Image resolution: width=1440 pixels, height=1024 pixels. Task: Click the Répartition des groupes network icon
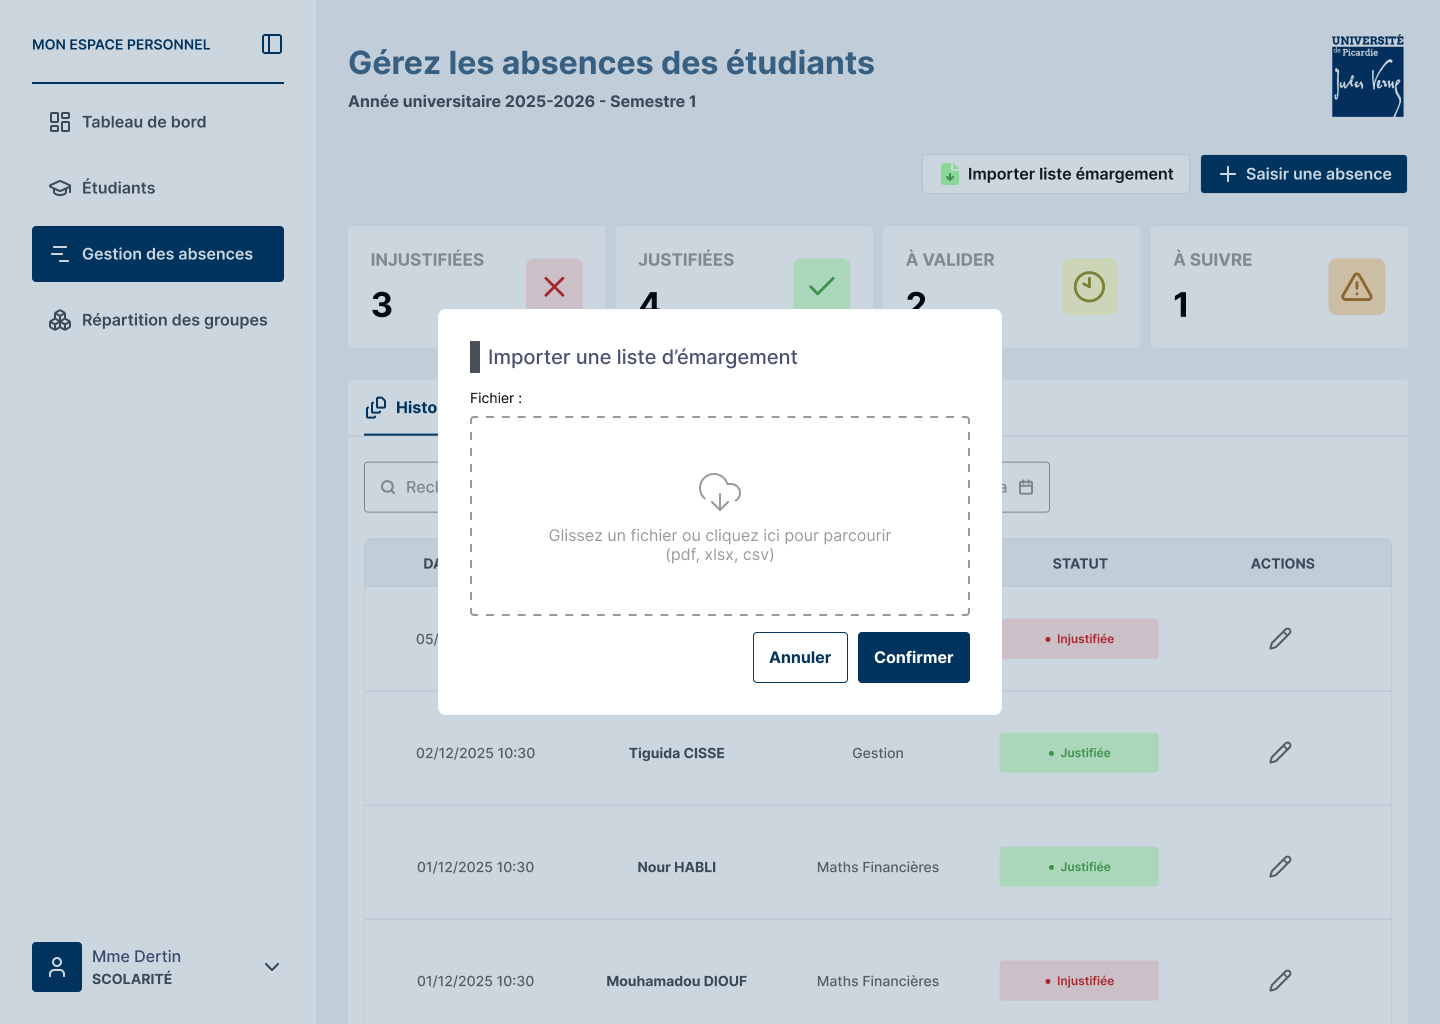point(58,320)
